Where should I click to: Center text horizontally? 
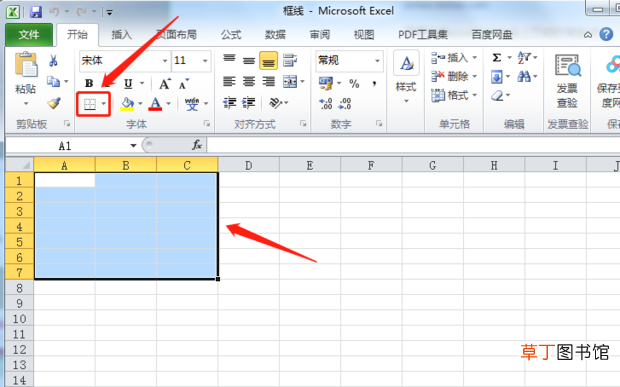pos(249,82)
